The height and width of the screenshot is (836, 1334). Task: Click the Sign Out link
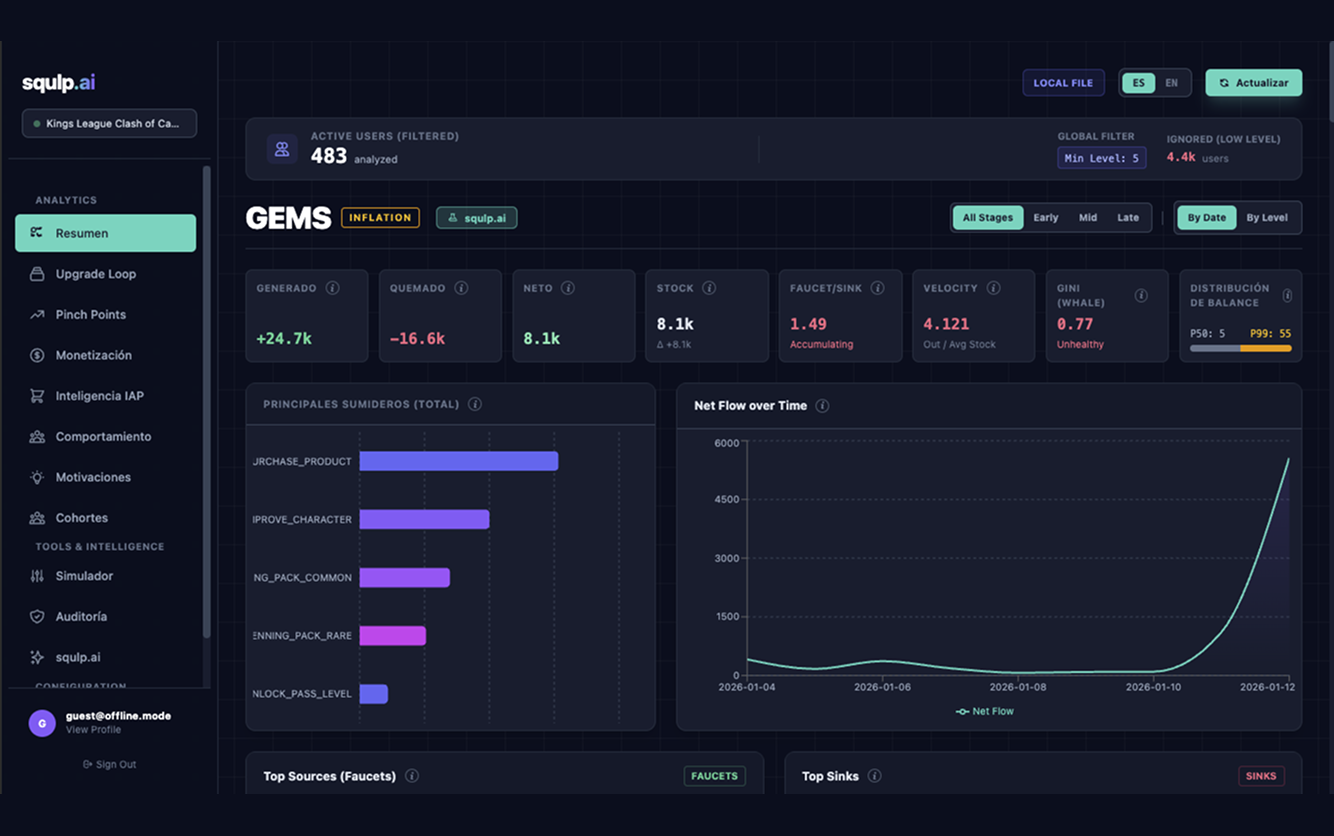[x=109, y=764]
